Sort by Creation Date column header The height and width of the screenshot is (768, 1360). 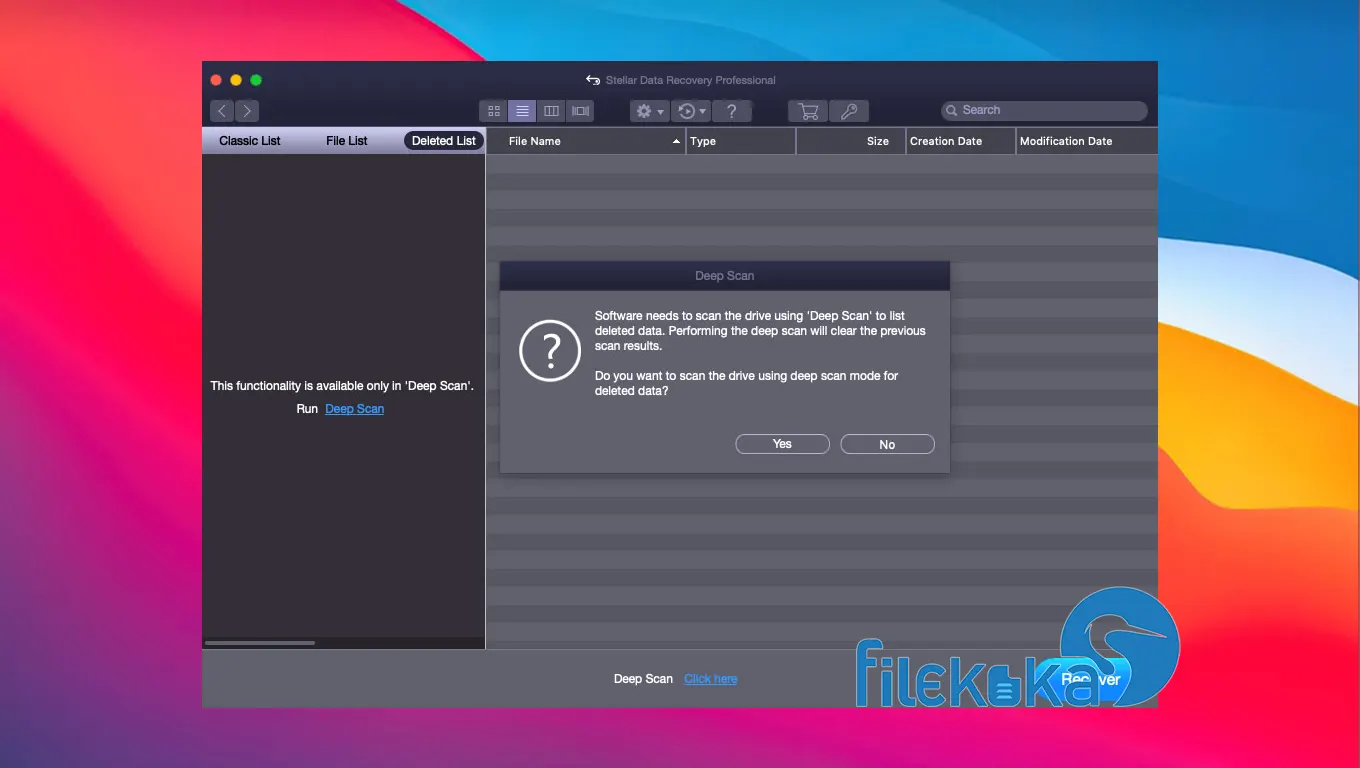[961, 141]
